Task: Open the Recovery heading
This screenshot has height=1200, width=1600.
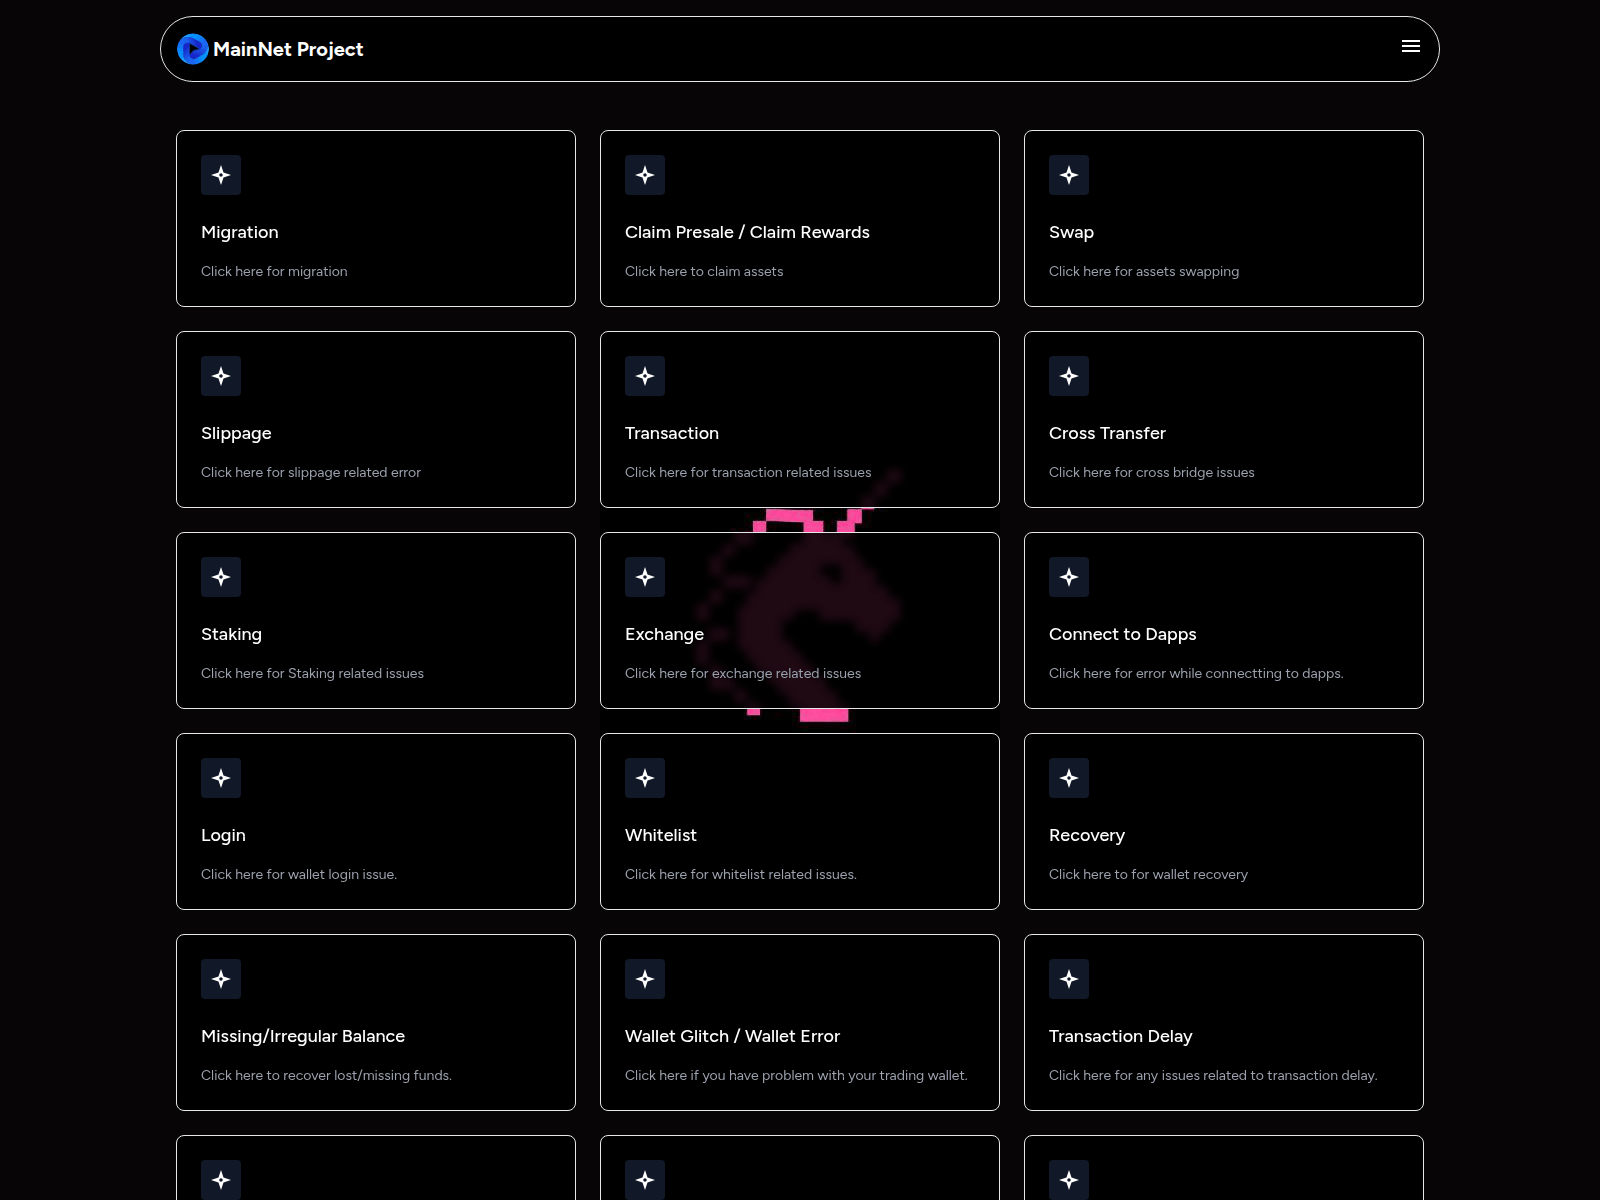Action: pyautogui.click(x=1087, y=835)
